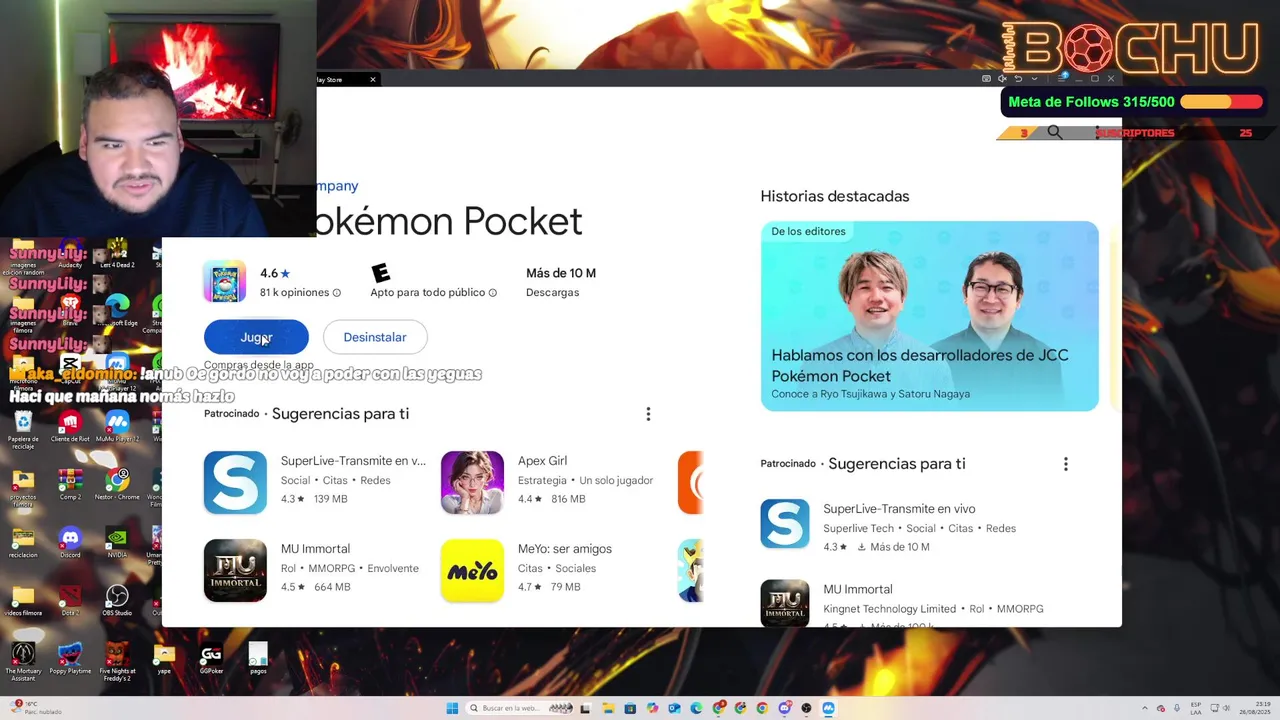Open MU Immortal icon in right suggestions column
This screenshot has width=1280, height=720.
[x=785, y=603]
